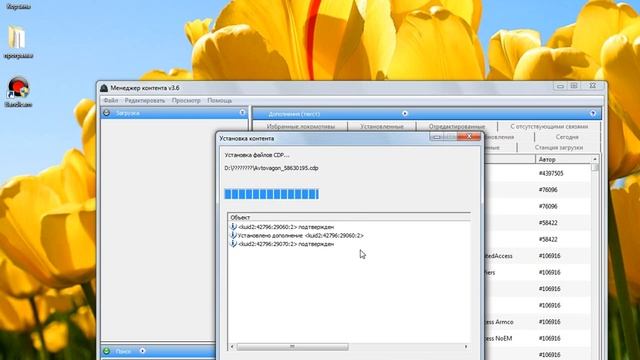Screen dimensions: 640x360
Task: Expand the Дополнения (поиск) header middle arrow
Action: (x=405, y=113)
